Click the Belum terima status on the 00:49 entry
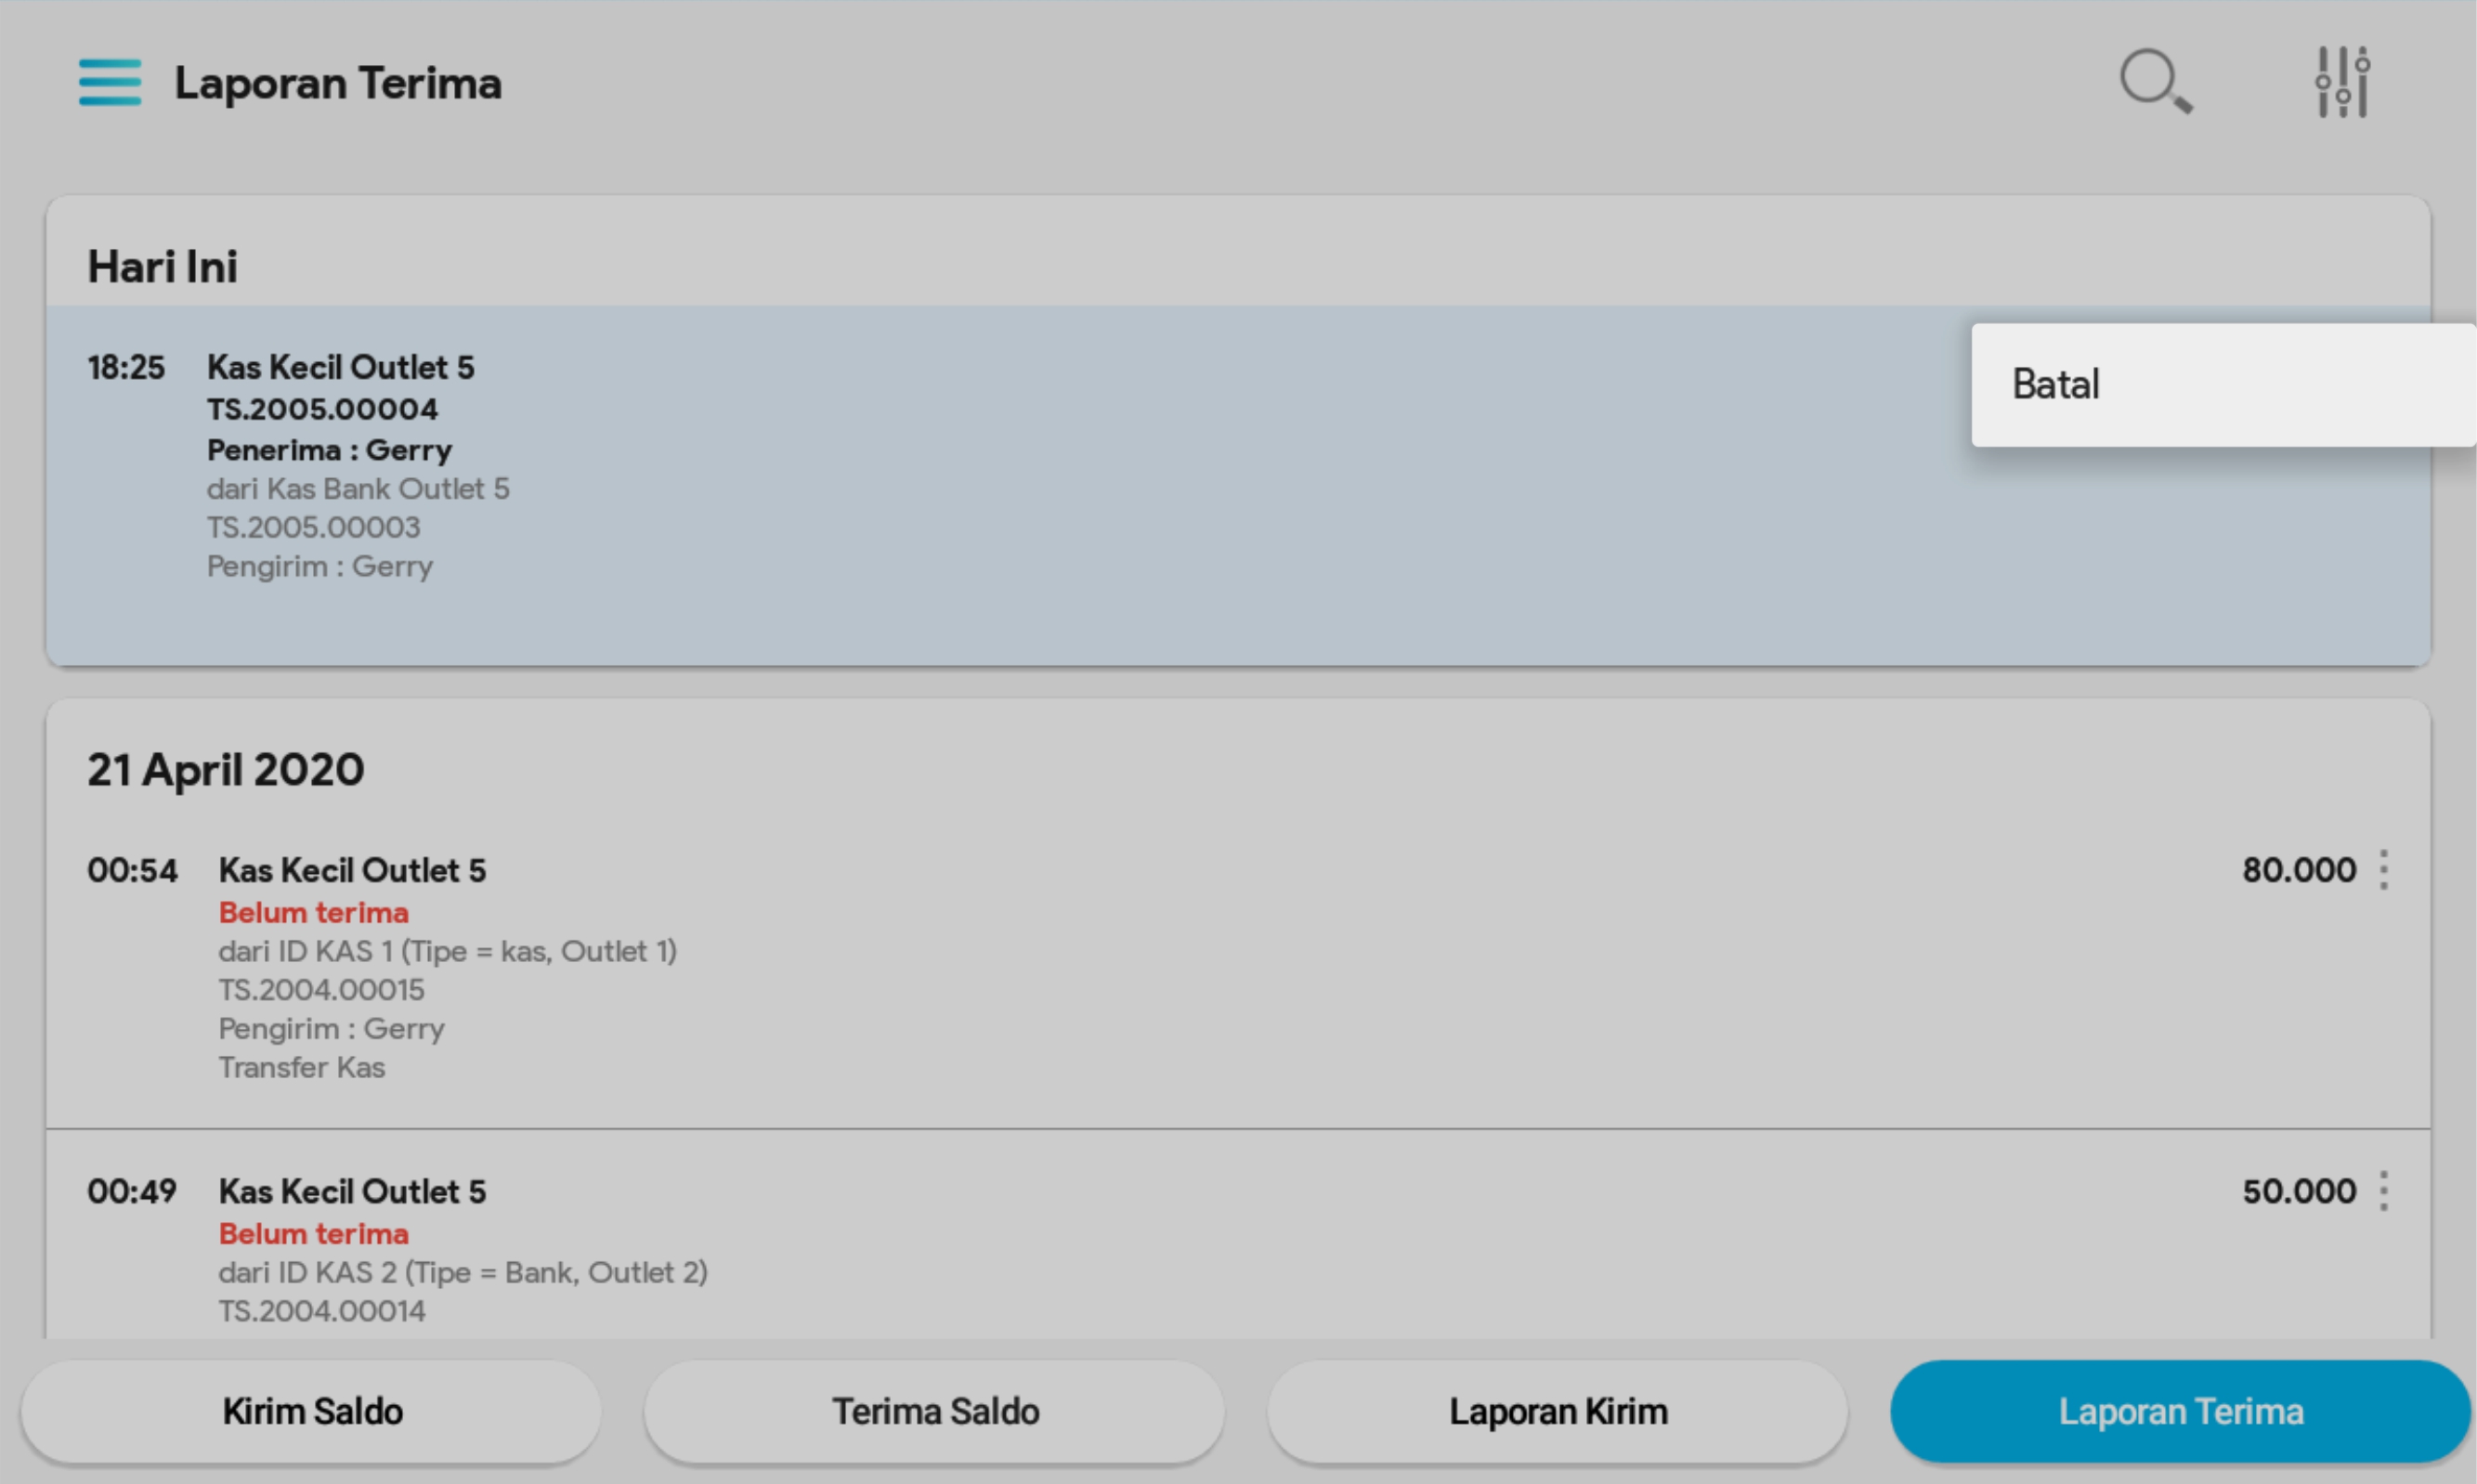The image size is (2477, 1484). click(x=314, y=1234)
